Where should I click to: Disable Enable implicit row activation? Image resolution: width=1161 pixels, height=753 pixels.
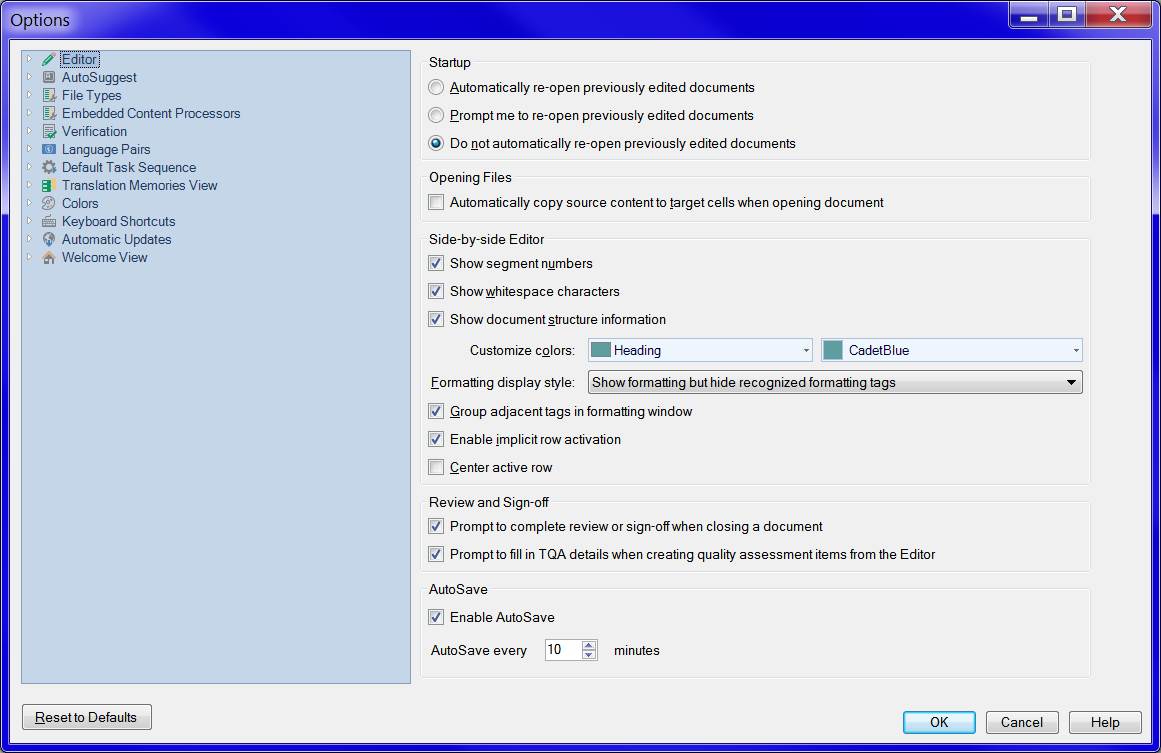click(436, 440)
